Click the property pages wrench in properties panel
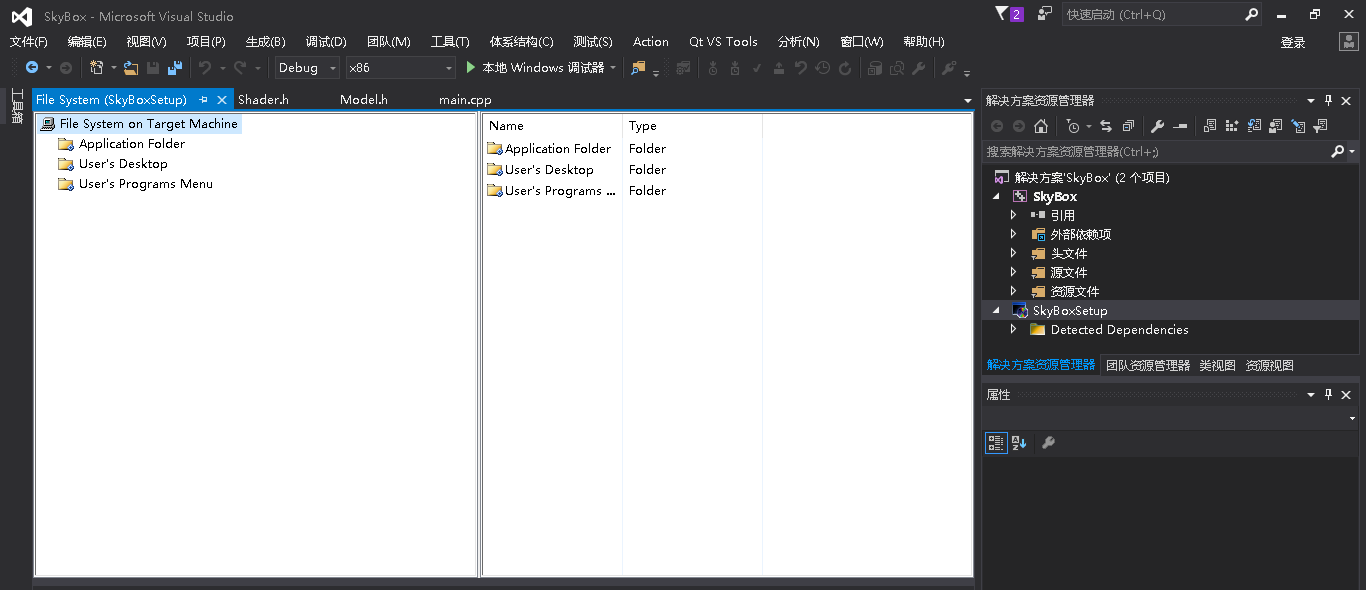Image resolution: width=1366 pixels, height=590 pixels. tap(1048, 443)
